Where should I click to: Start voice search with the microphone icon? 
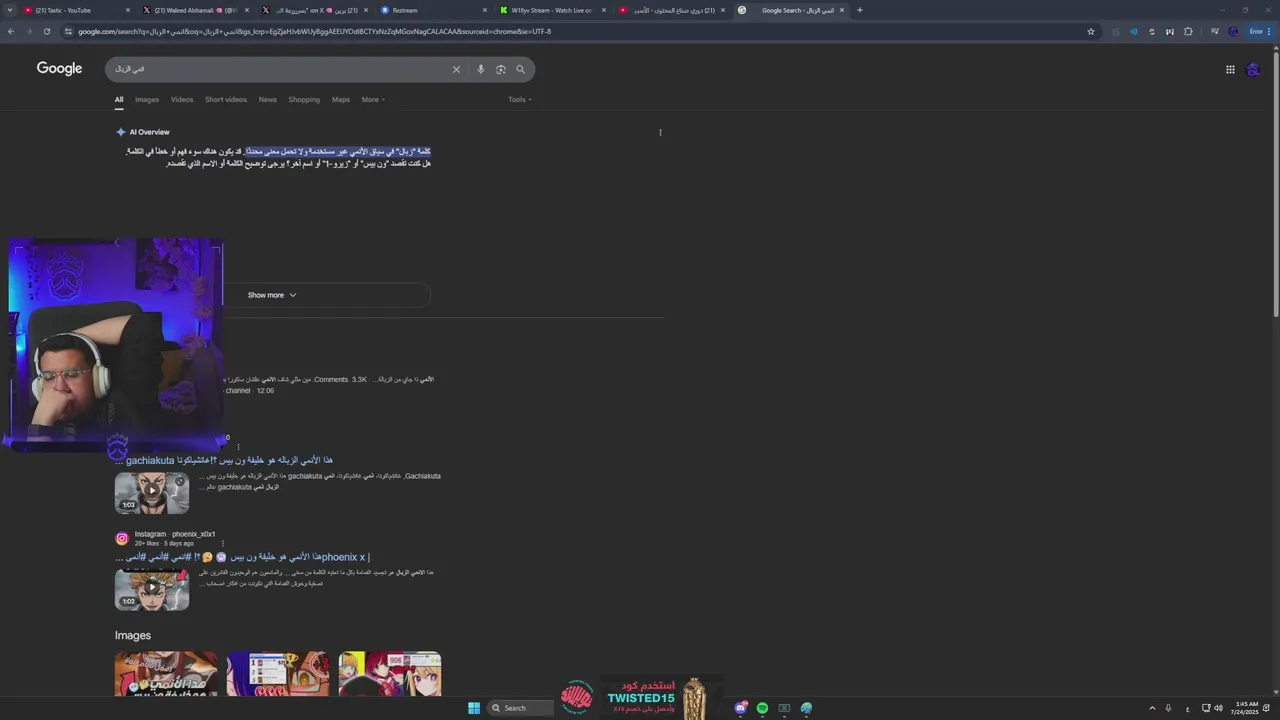pyautogui.click(x=480, y=69)
